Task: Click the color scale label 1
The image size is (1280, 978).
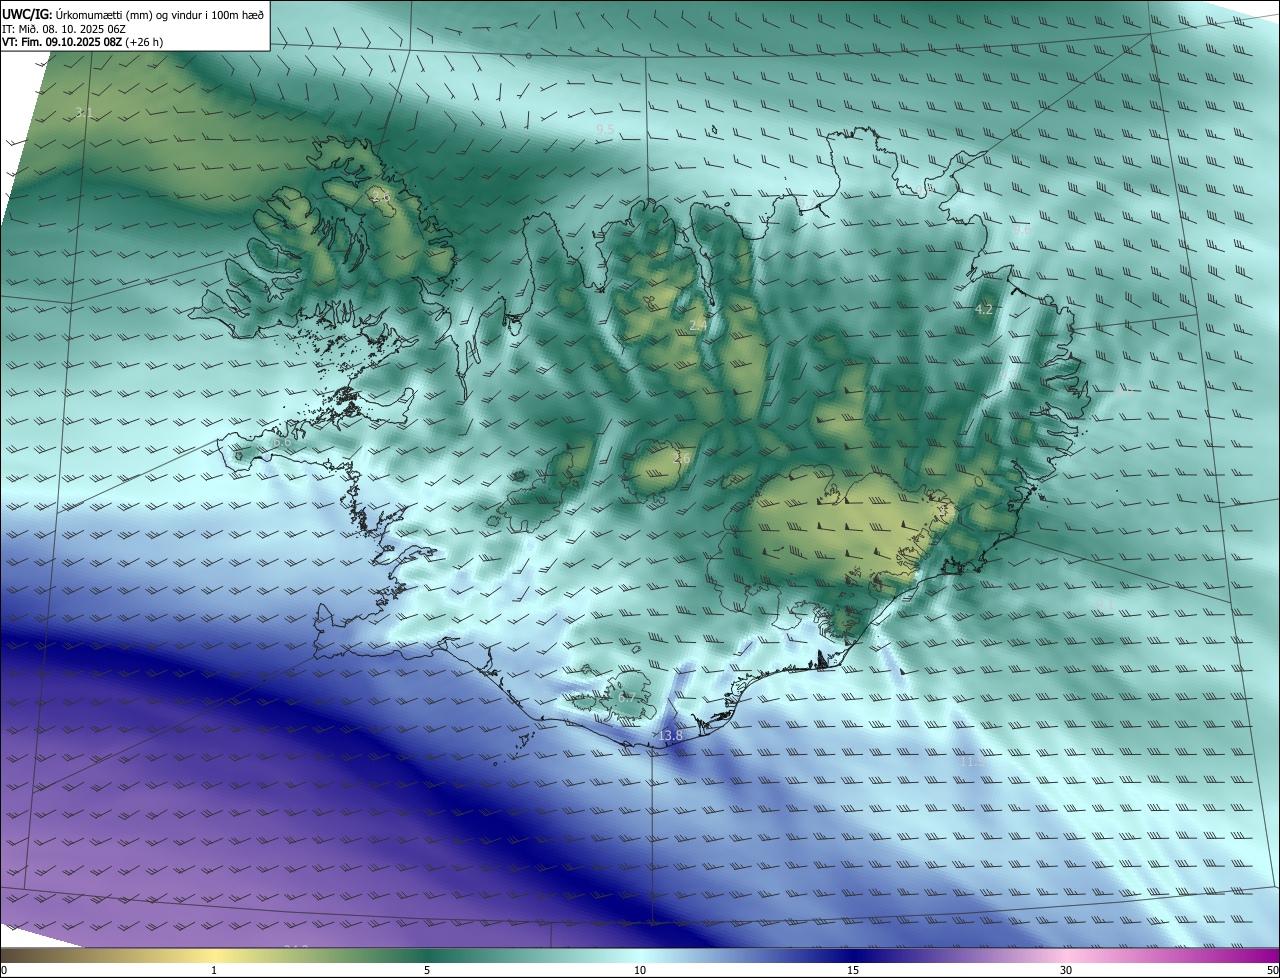Action: [214, 970]
